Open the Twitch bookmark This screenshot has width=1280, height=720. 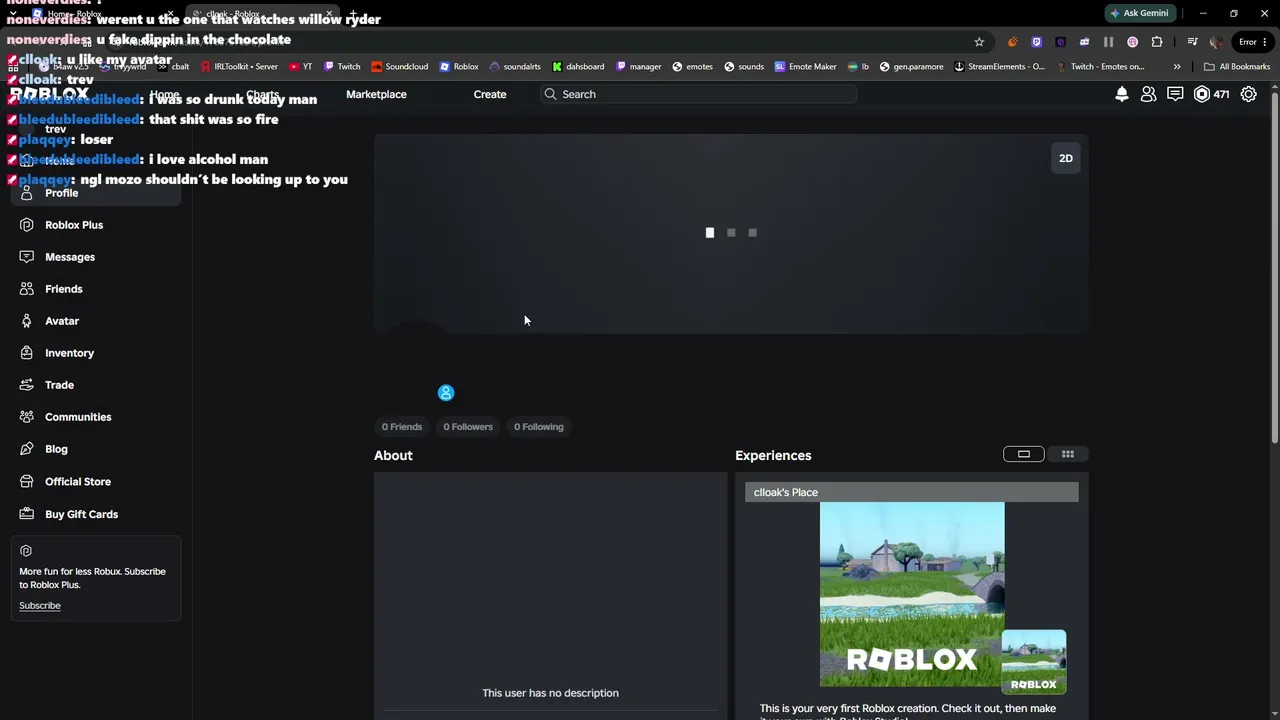point(342,67)
